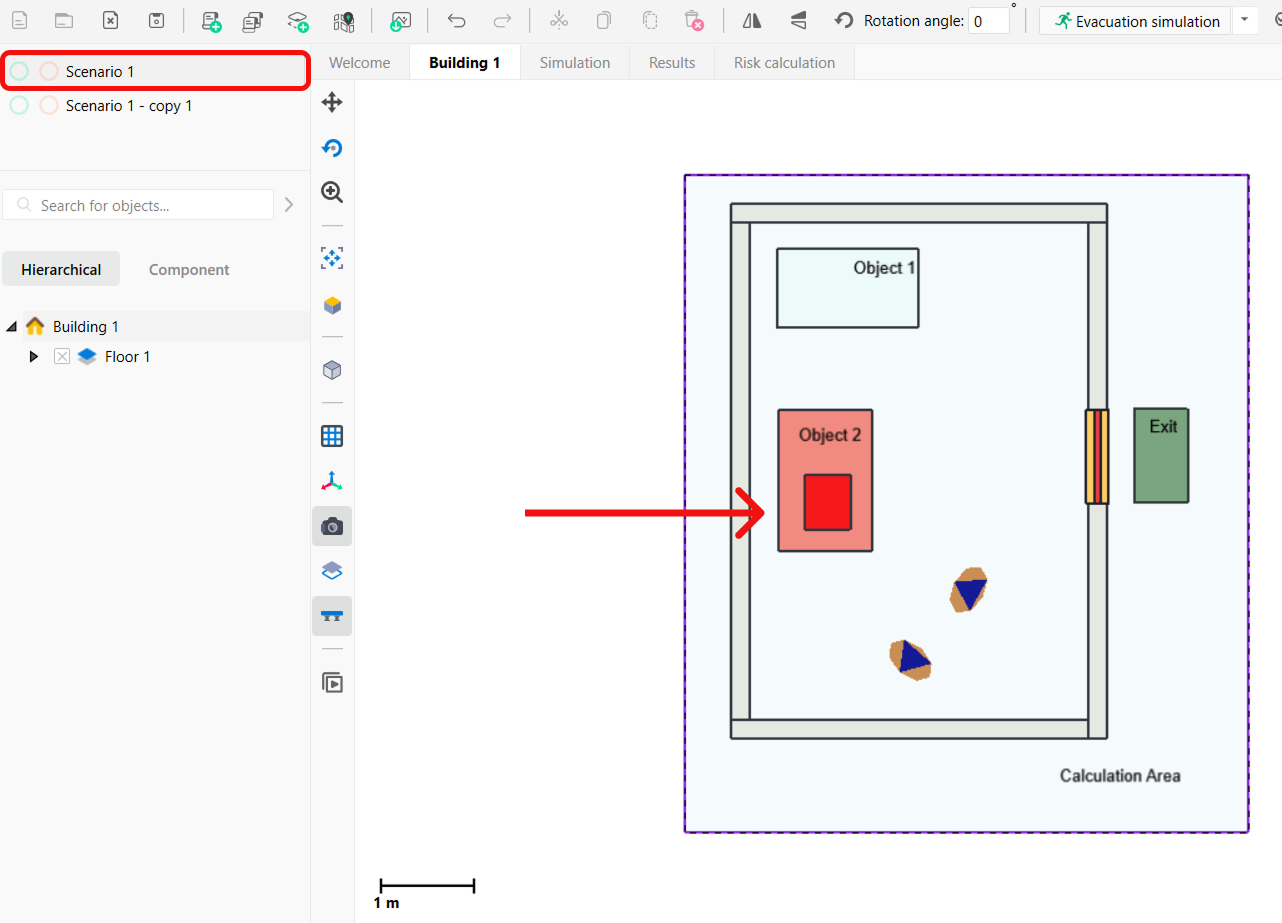
Task: Click the flip horizontal mirror icon
Action: click(x=752, y=21)
